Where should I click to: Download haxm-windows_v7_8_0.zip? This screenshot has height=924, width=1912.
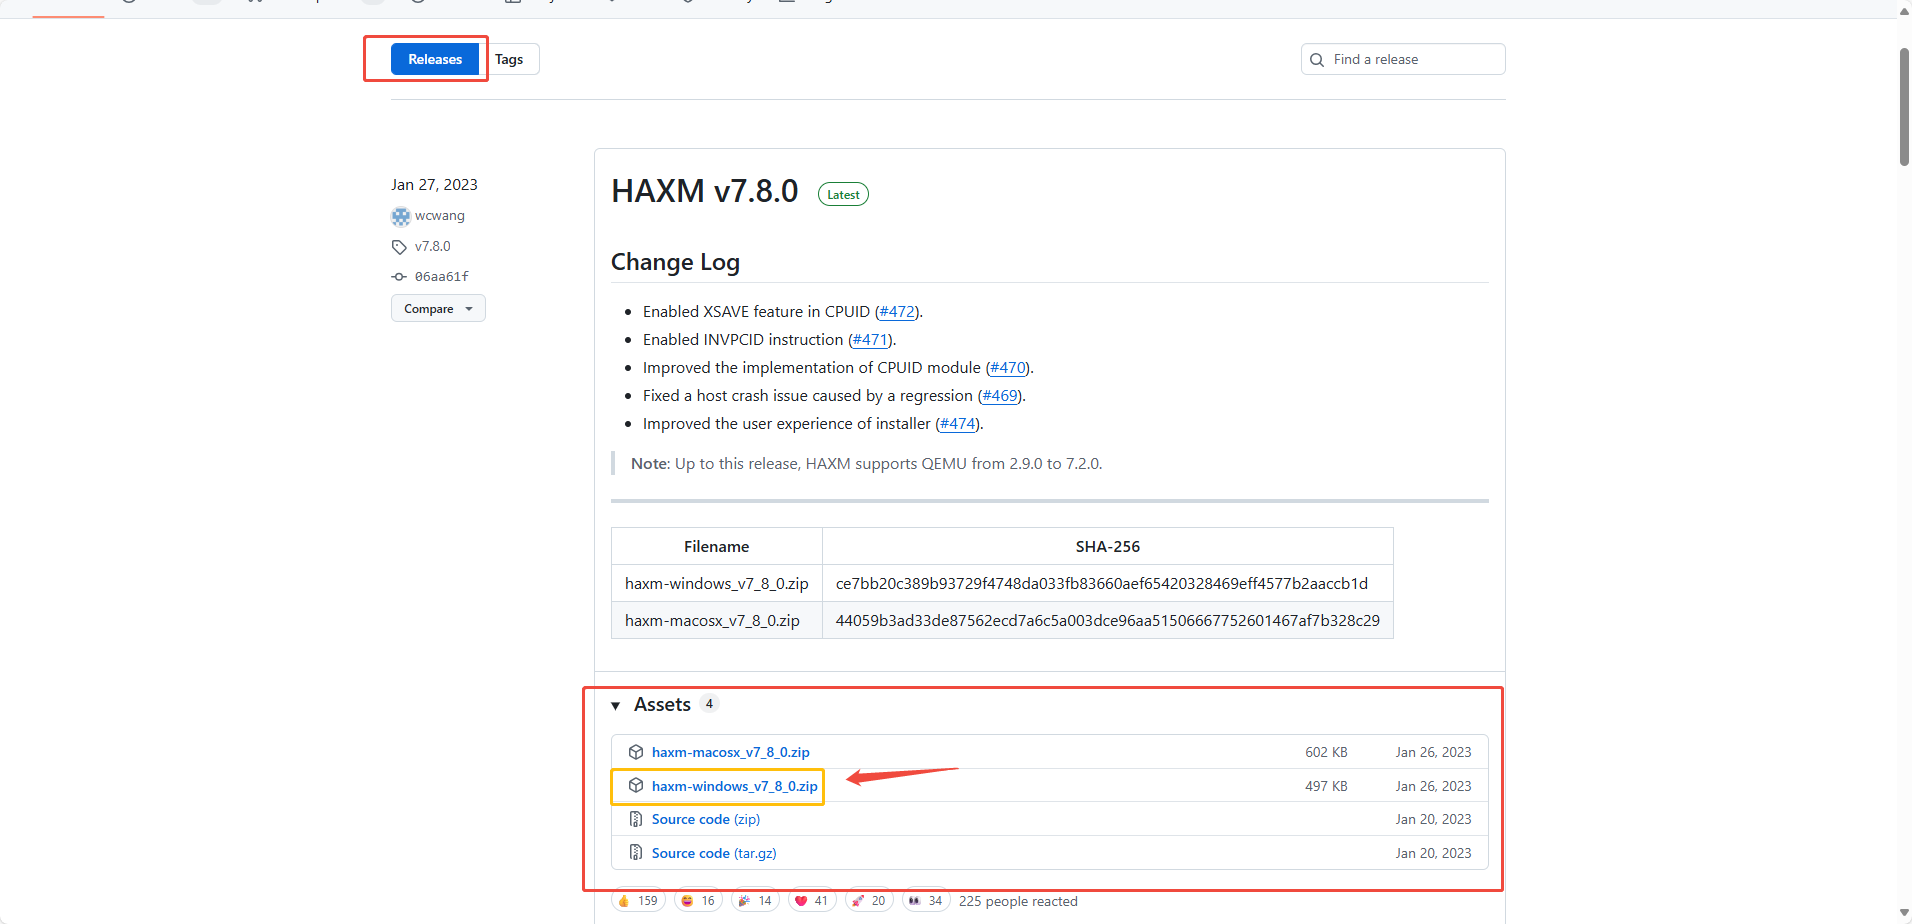pos(735,786)
